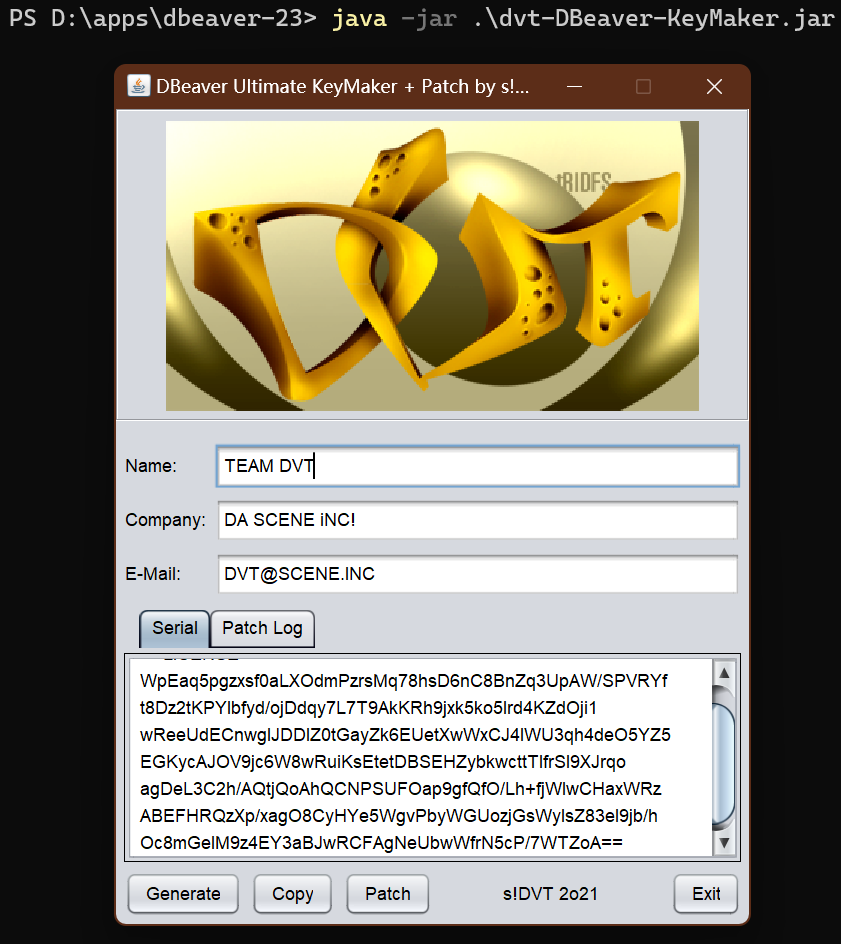Click the Generate button

[x=183, y=894]
